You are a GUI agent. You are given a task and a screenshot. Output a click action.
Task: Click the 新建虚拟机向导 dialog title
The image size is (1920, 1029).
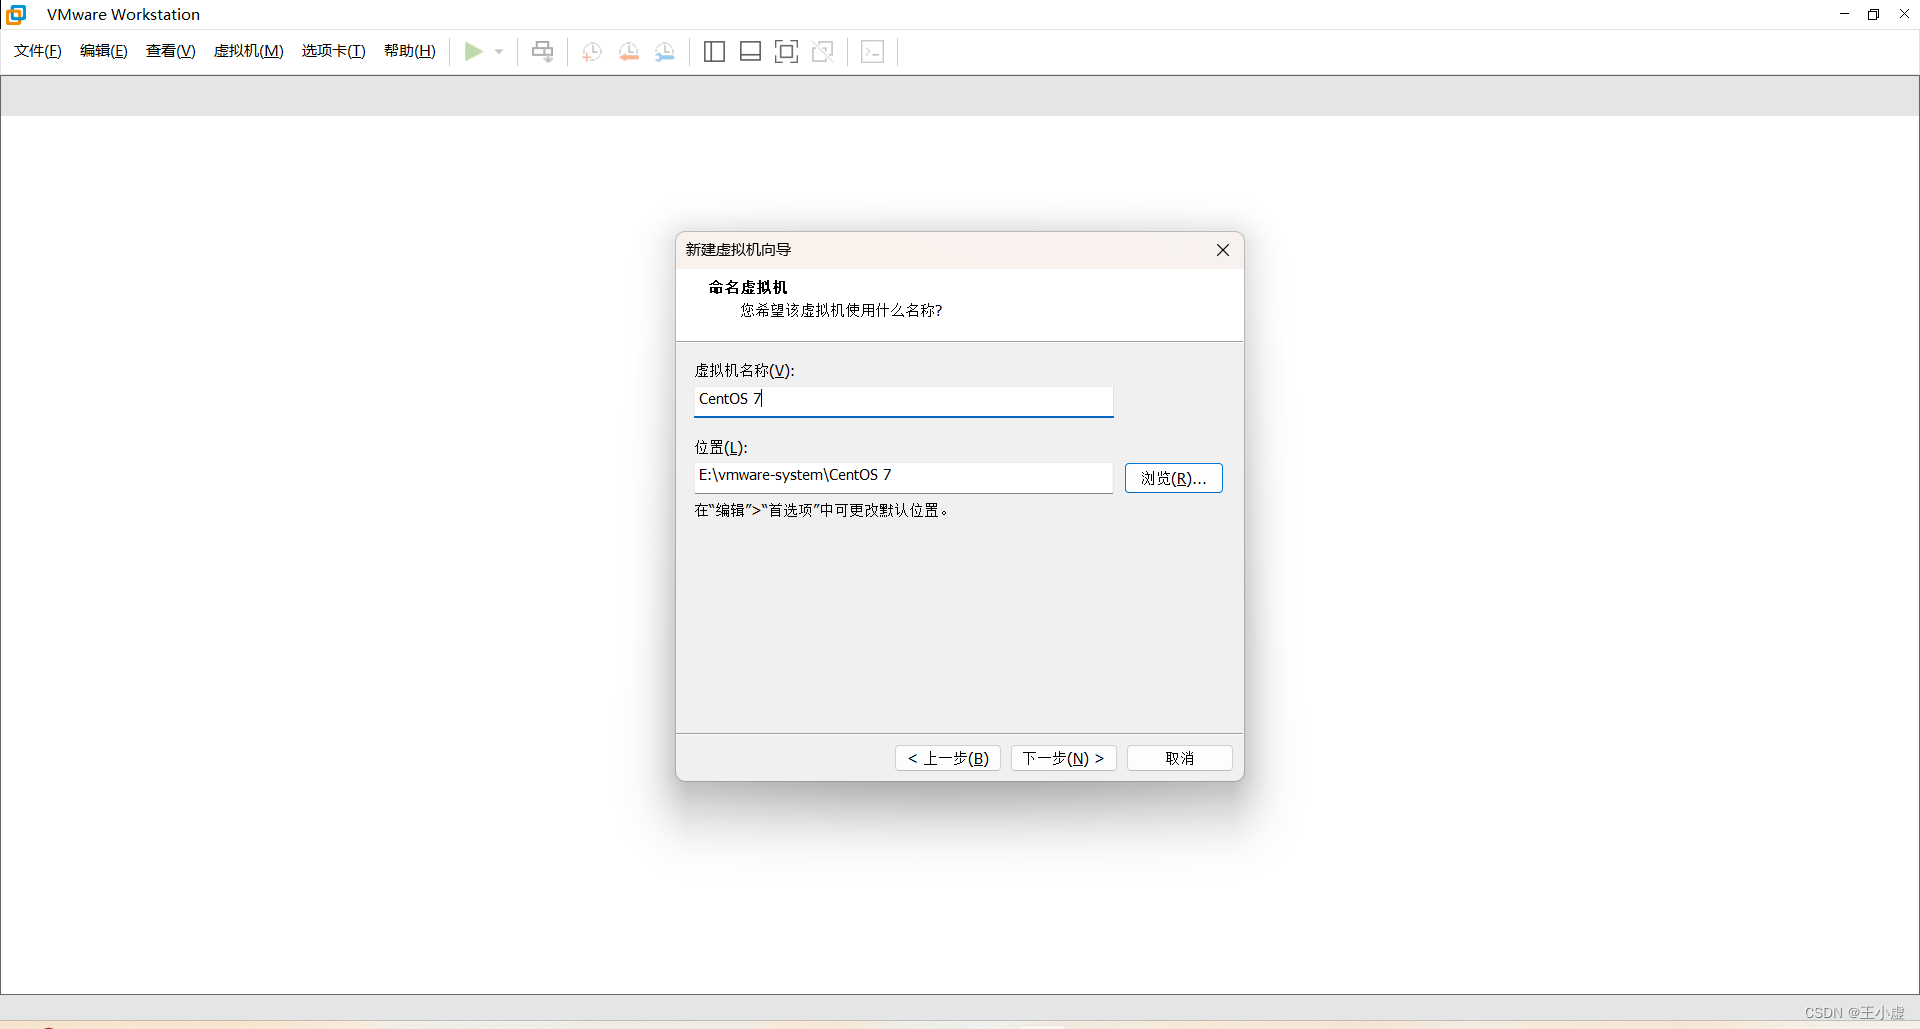pos(738,250)
